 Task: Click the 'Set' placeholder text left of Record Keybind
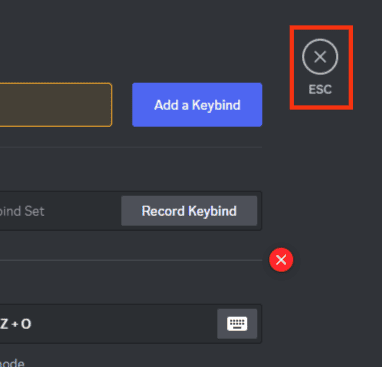[x=34, y=211]
